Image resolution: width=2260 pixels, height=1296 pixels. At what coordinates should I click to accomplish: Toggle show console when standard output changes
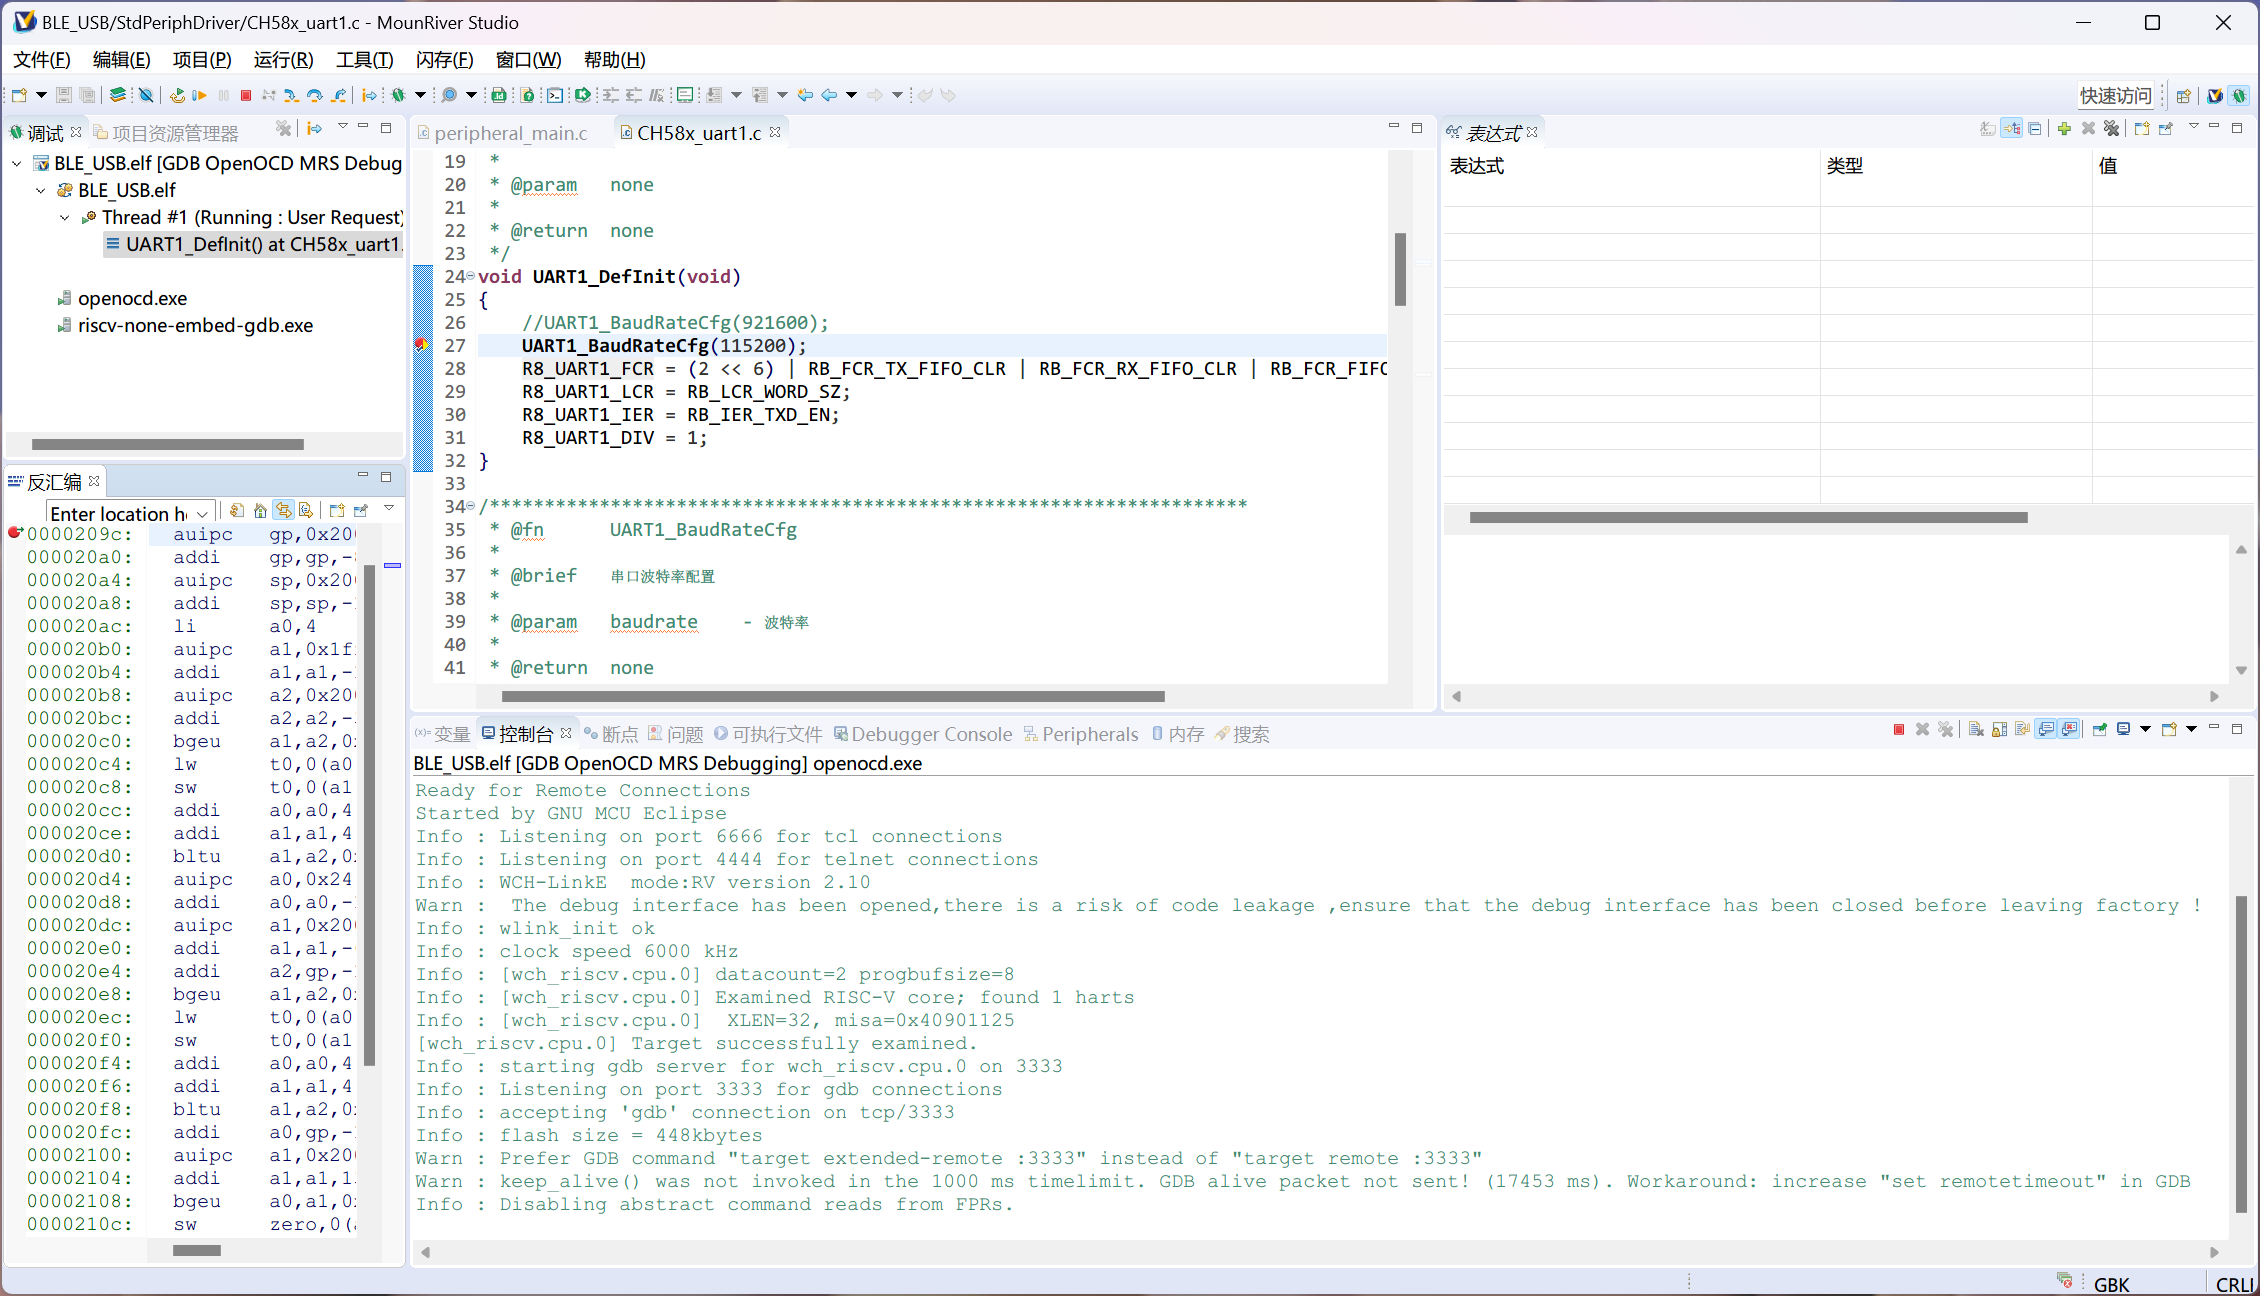click(2046, 729)
